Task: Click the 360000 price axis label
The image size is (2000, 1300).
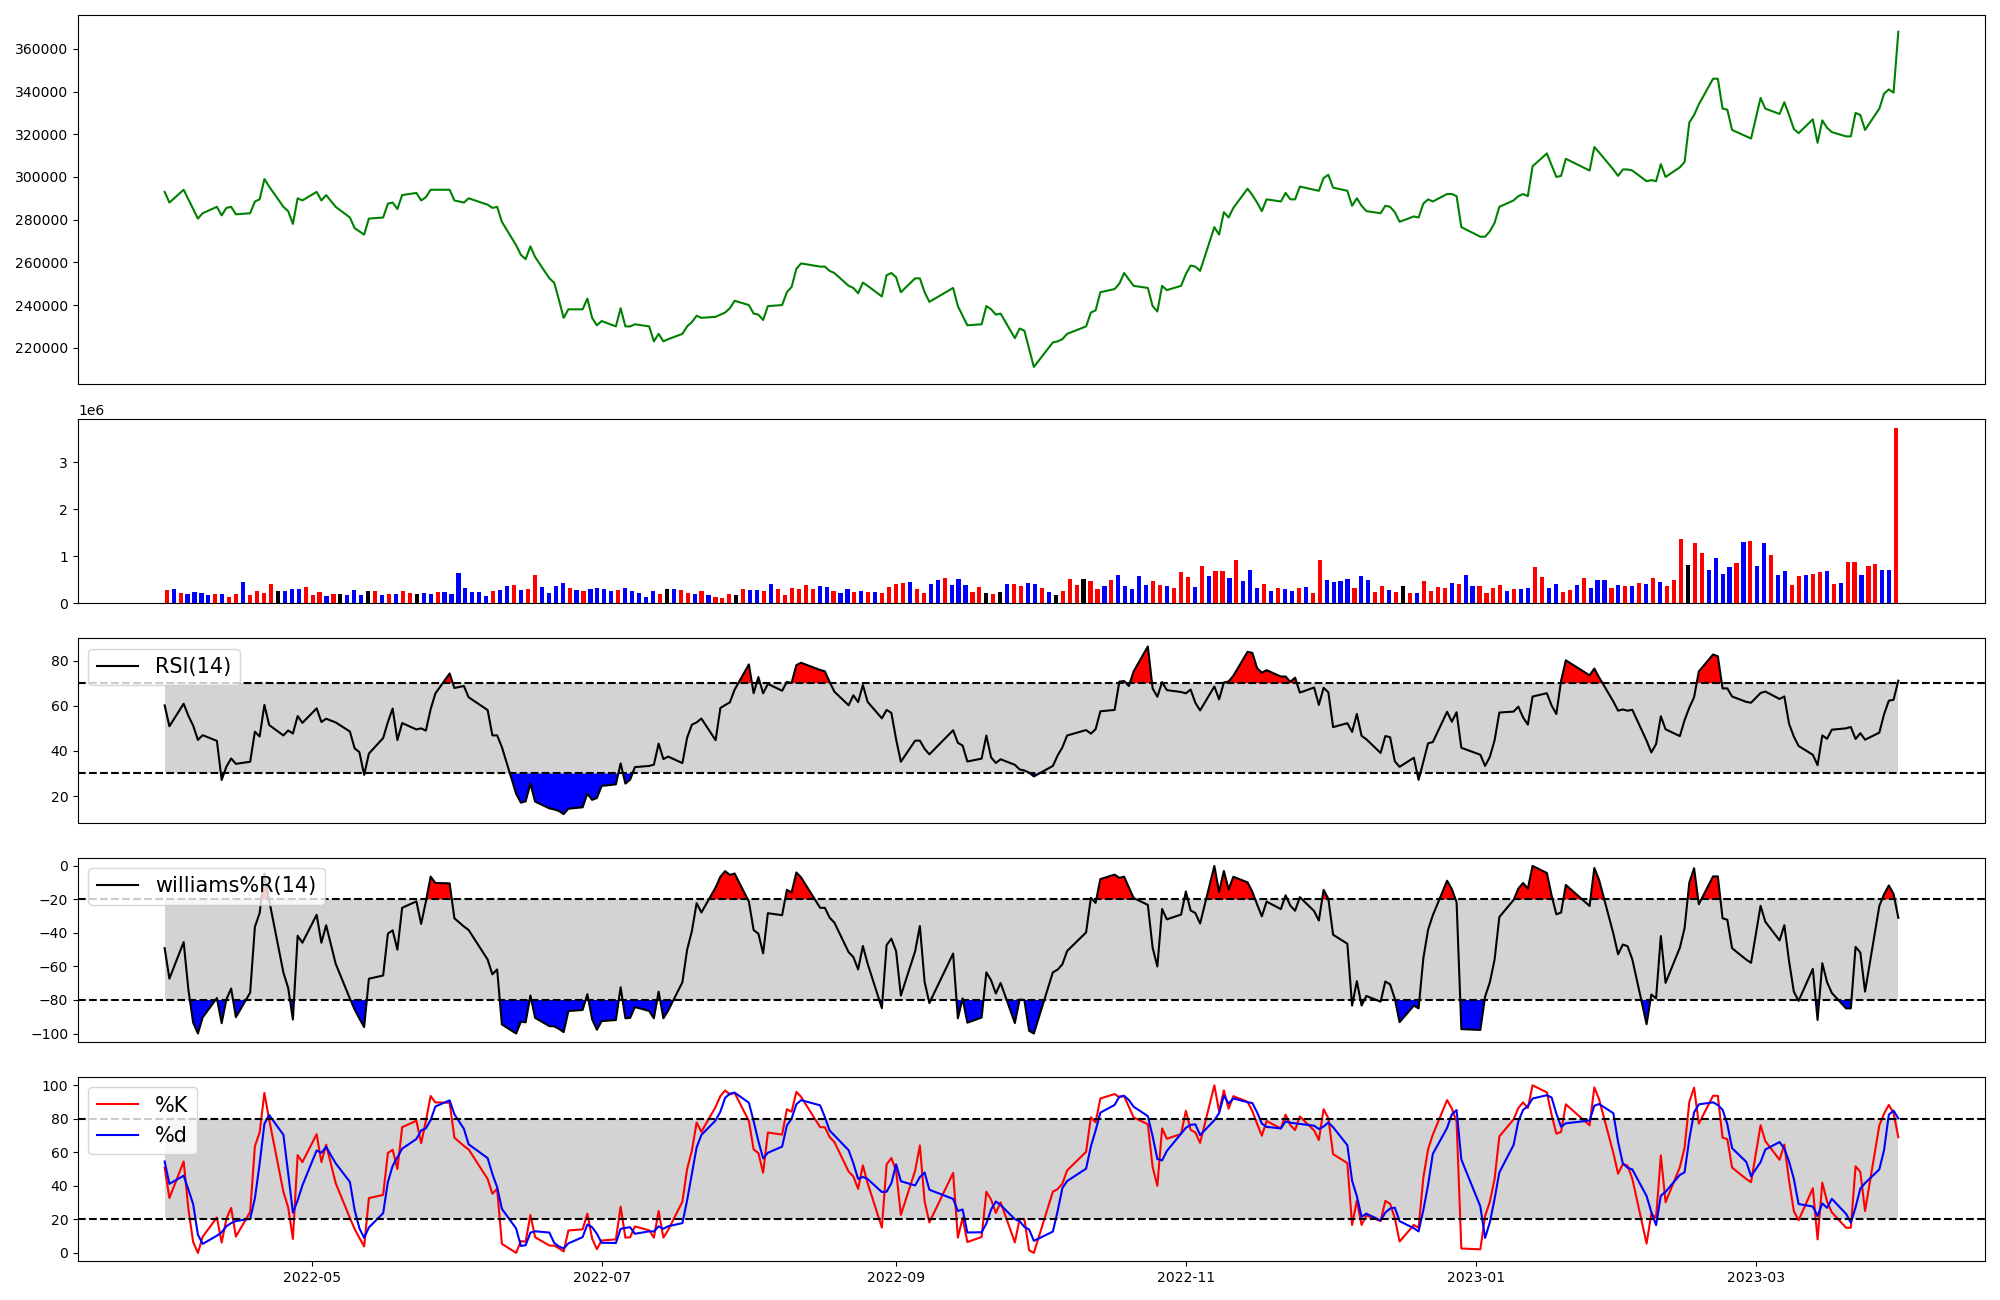Action: [41, 50]
